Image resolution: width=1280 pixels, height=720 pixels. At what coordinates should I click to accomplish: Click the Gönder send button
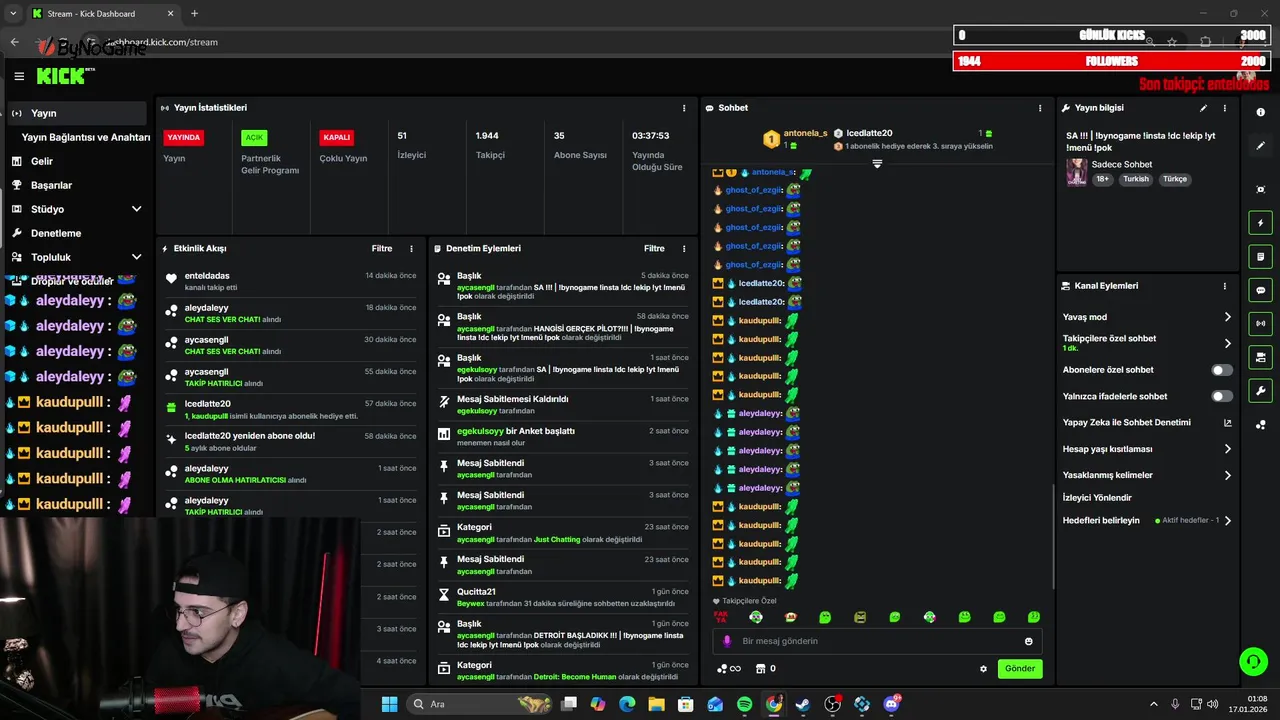(1020, 669)
